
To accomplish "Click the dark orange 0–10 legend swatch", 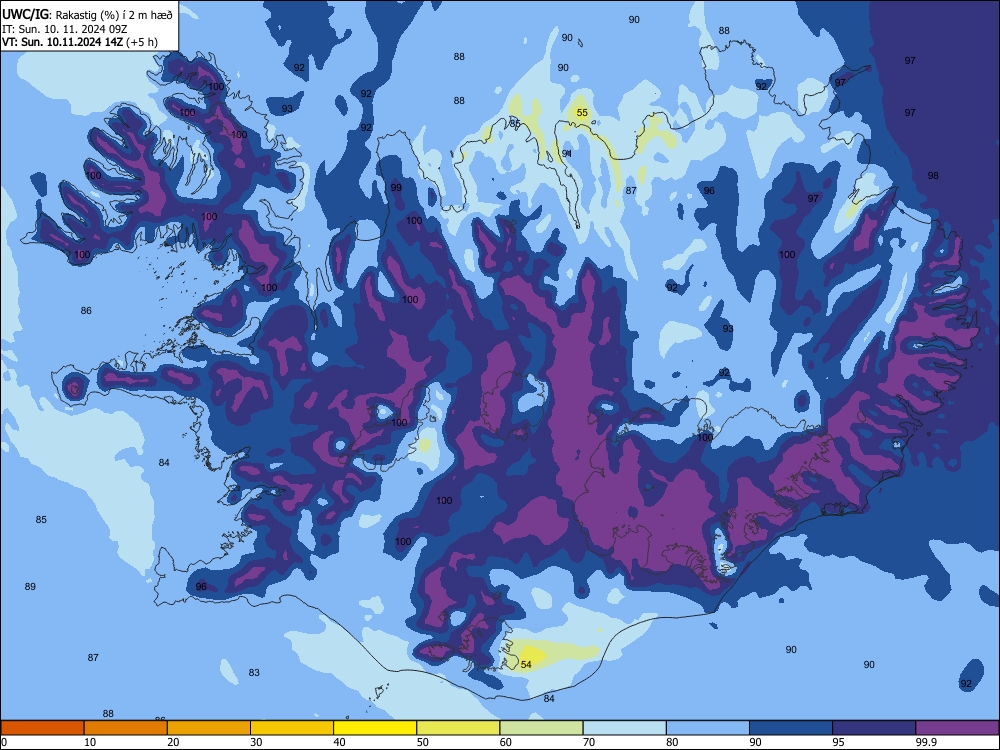I will point(42,728).
